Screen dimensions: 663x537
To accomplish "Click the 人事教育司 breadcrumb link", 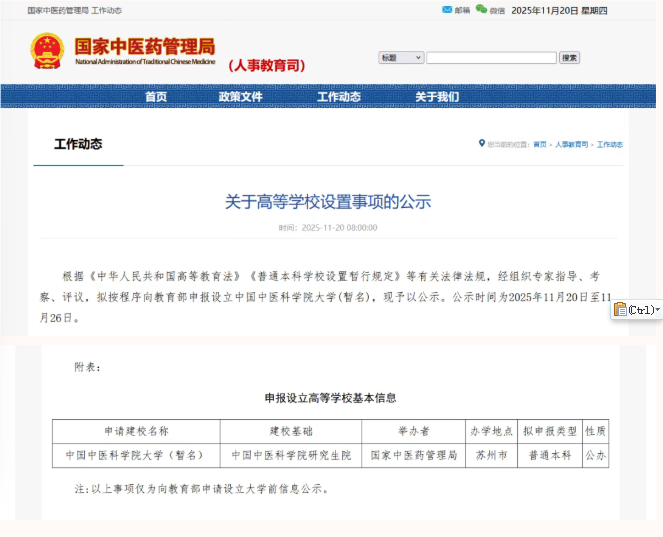I will pyautogui.click(x=572, y=145).
